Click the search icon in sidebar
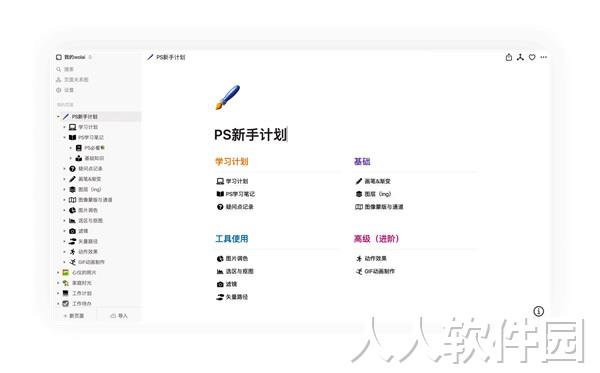 click(59, 69)
